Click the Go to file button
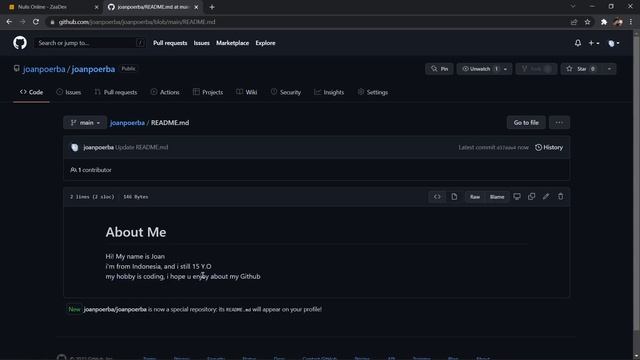This screenshot has height=360, width=640. pyautogui.click(x=526, y=122)
